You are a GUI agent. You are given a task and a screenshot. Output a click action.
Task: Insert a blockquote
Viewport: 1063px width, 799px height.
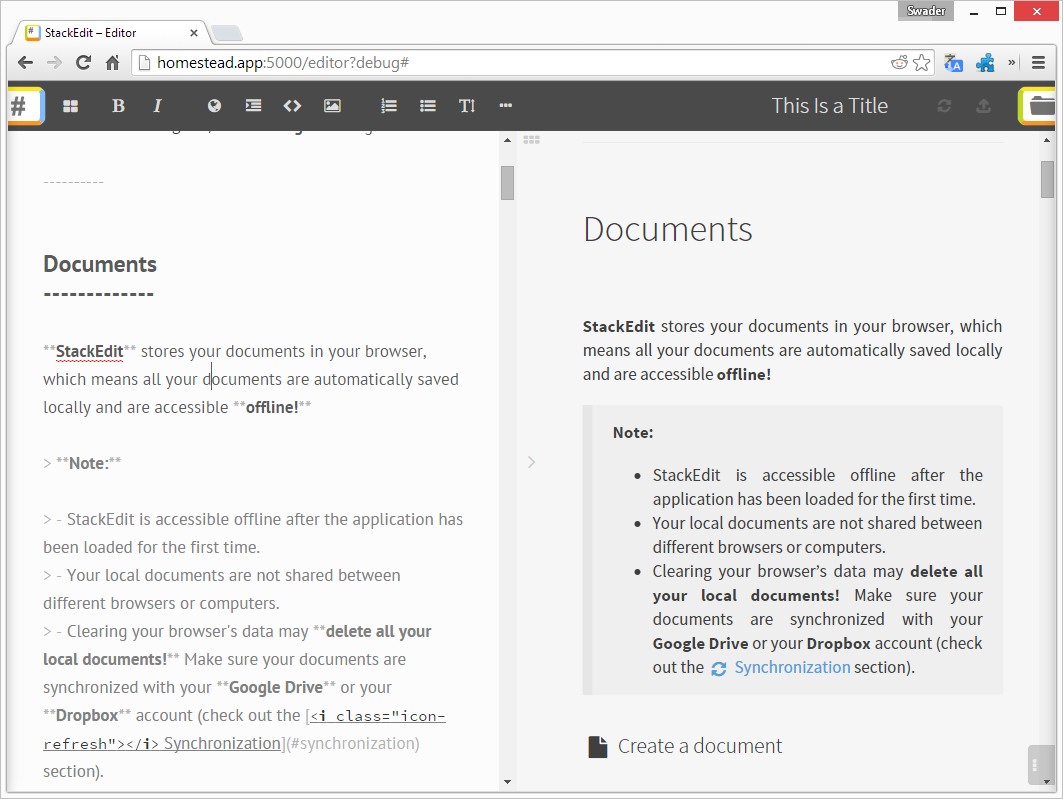pos(253,105)
